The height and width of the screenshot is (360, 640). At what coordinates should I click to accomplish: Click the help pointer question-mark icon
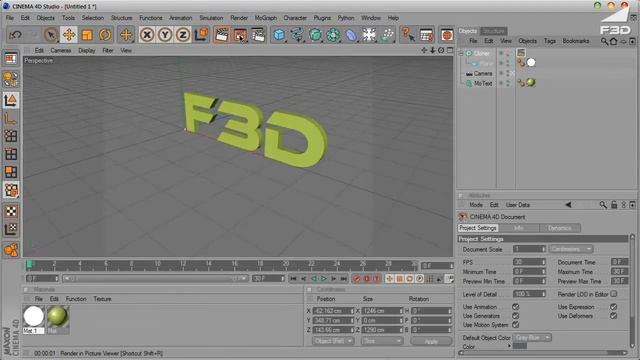(408, 35)
